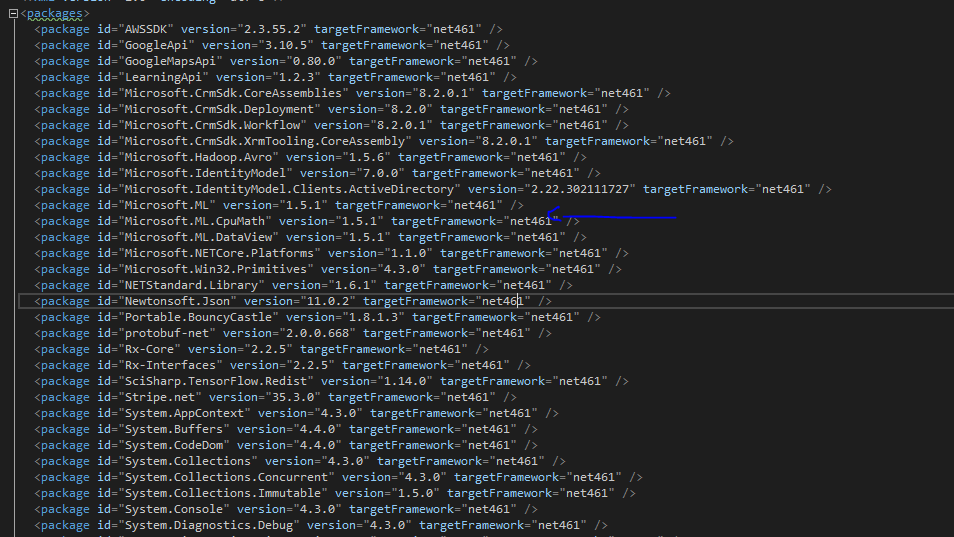Click Microsoft.ML.DataView package id
Image resolution: width=954 pixels, height=537 pixels.
[x=198, y=237]
